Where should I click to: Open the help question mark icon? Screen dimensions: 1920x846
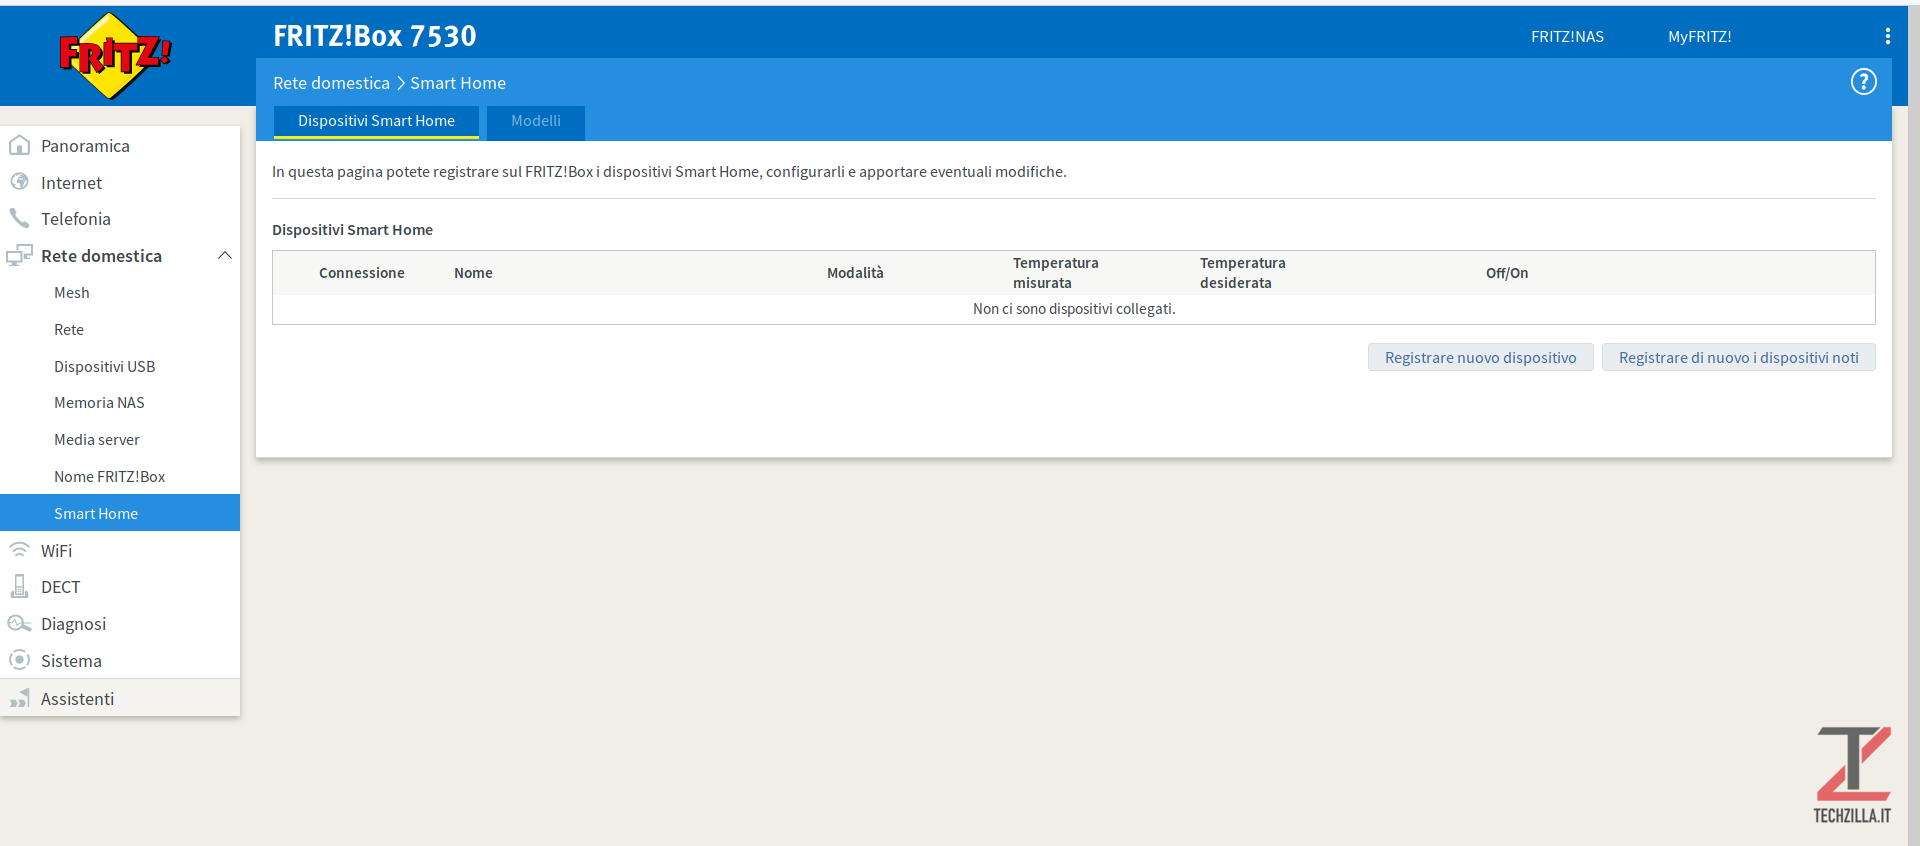click(1863, 82)
